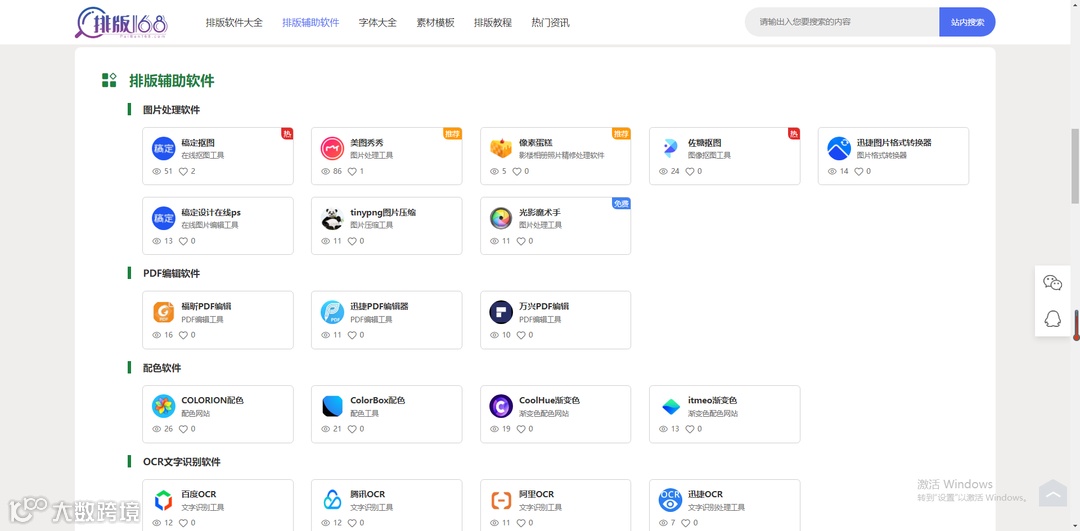This screenshot has width=1080, height=531.
Task: Click the PDF编辑软件 section heading
Action: click(x=172, y=273)
